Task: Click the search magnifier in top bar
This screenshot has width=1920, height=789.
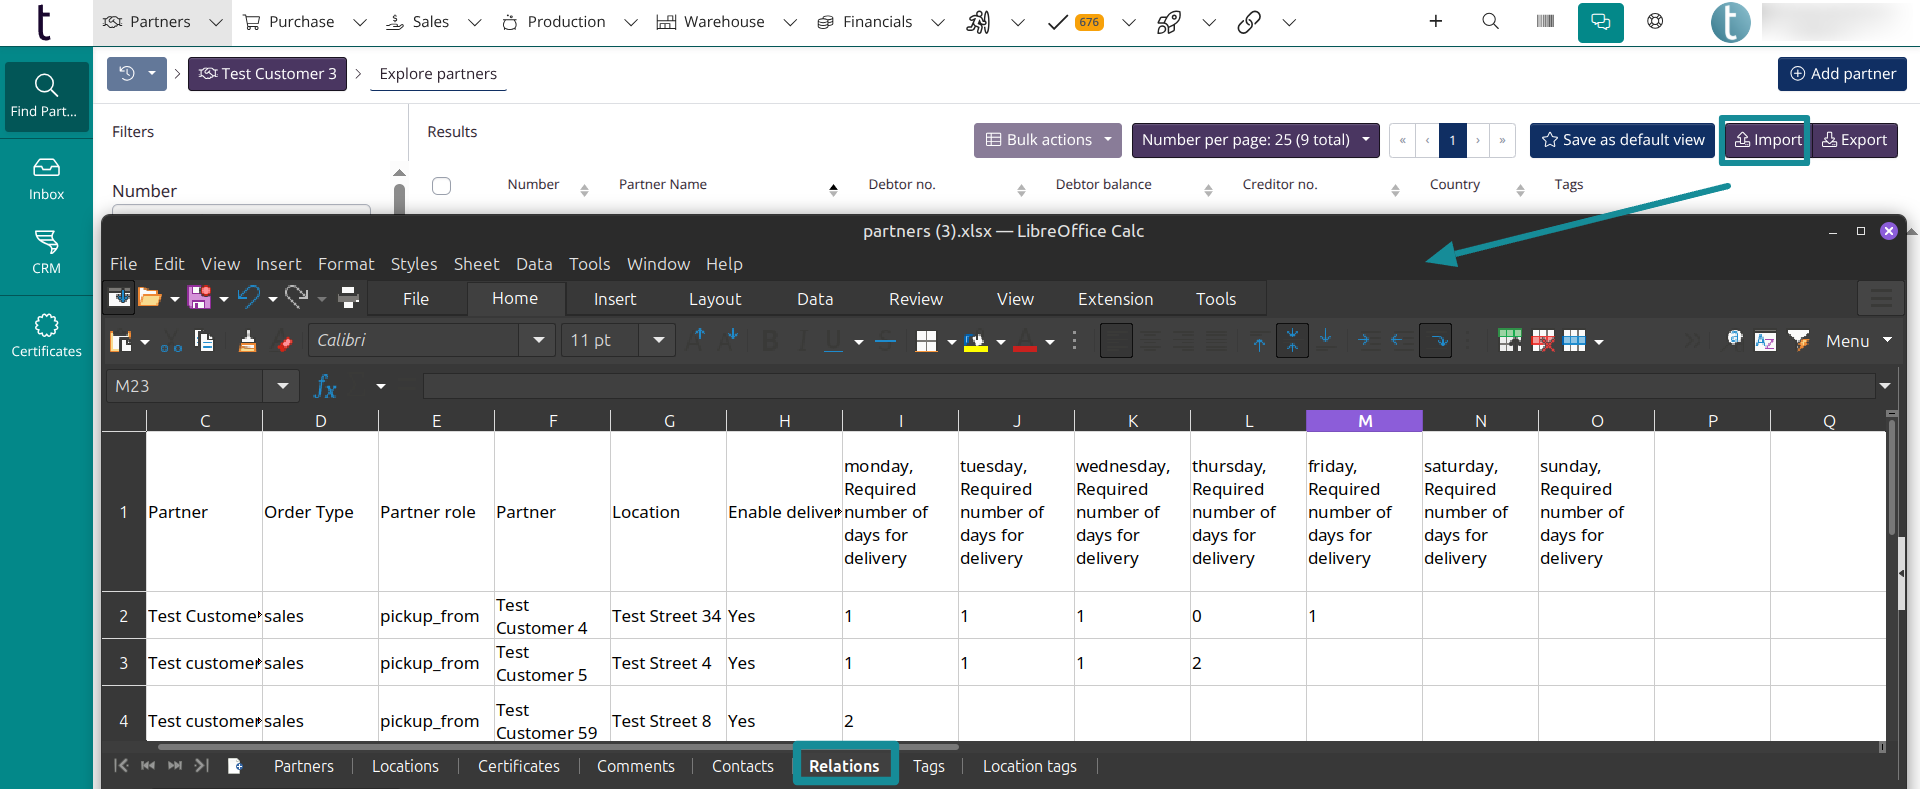Action: coord(1490,21)
